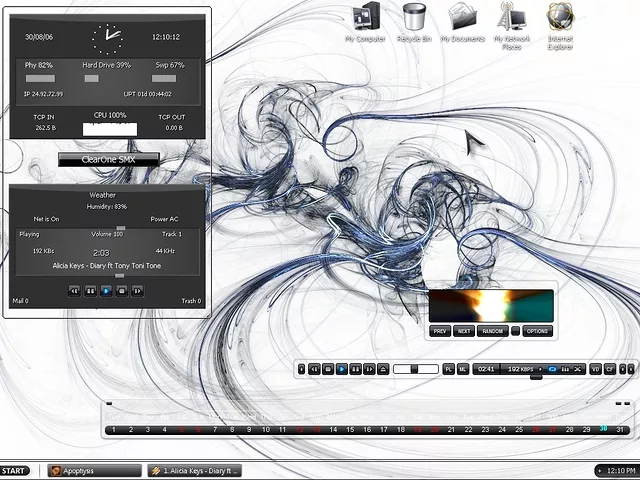The width and height of the screenshot is (640, 480).
Task: Toggle the PL playlist button
Action: [x=448, y=369]
